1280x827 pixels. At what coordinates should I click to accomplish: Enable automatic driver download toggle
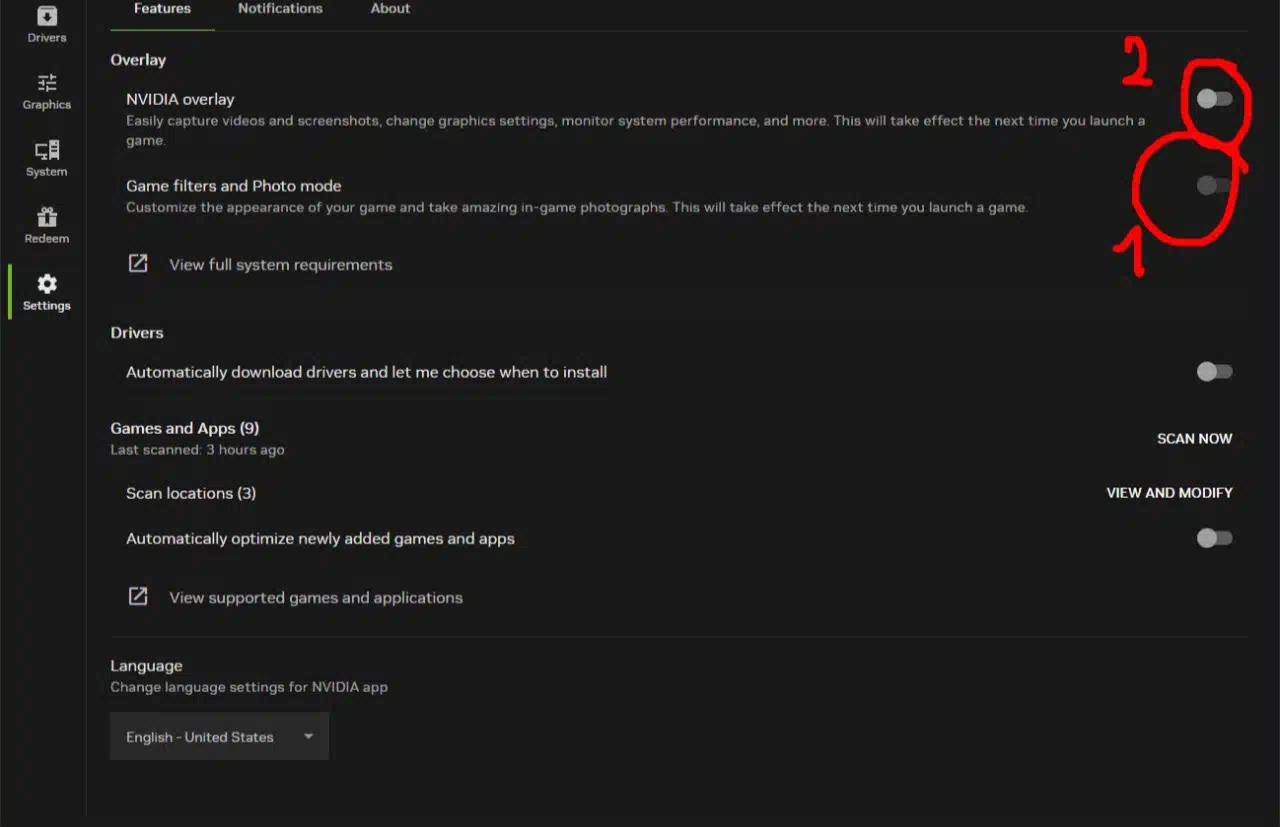1214,371
